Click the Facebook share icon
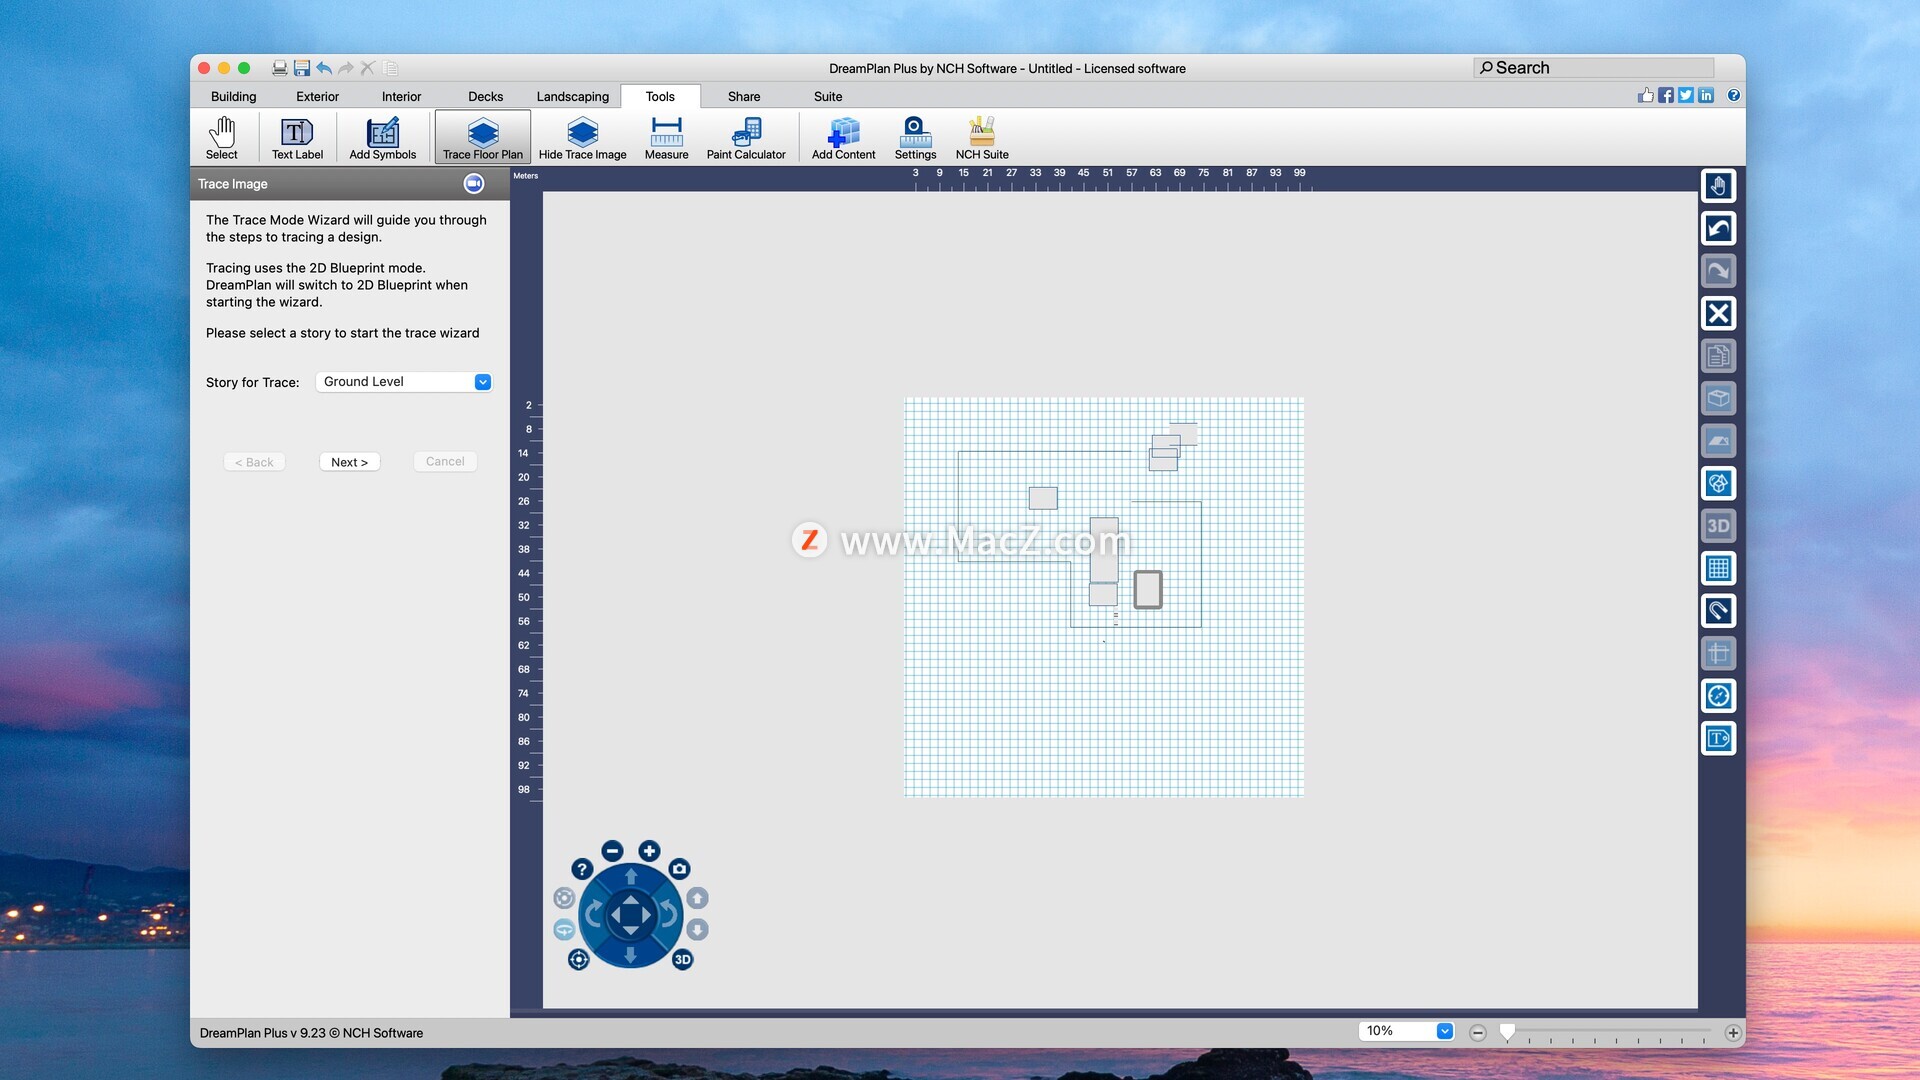This screenshot has height=1080, width=1920. pyautogui.click(x=1666, y=95)
